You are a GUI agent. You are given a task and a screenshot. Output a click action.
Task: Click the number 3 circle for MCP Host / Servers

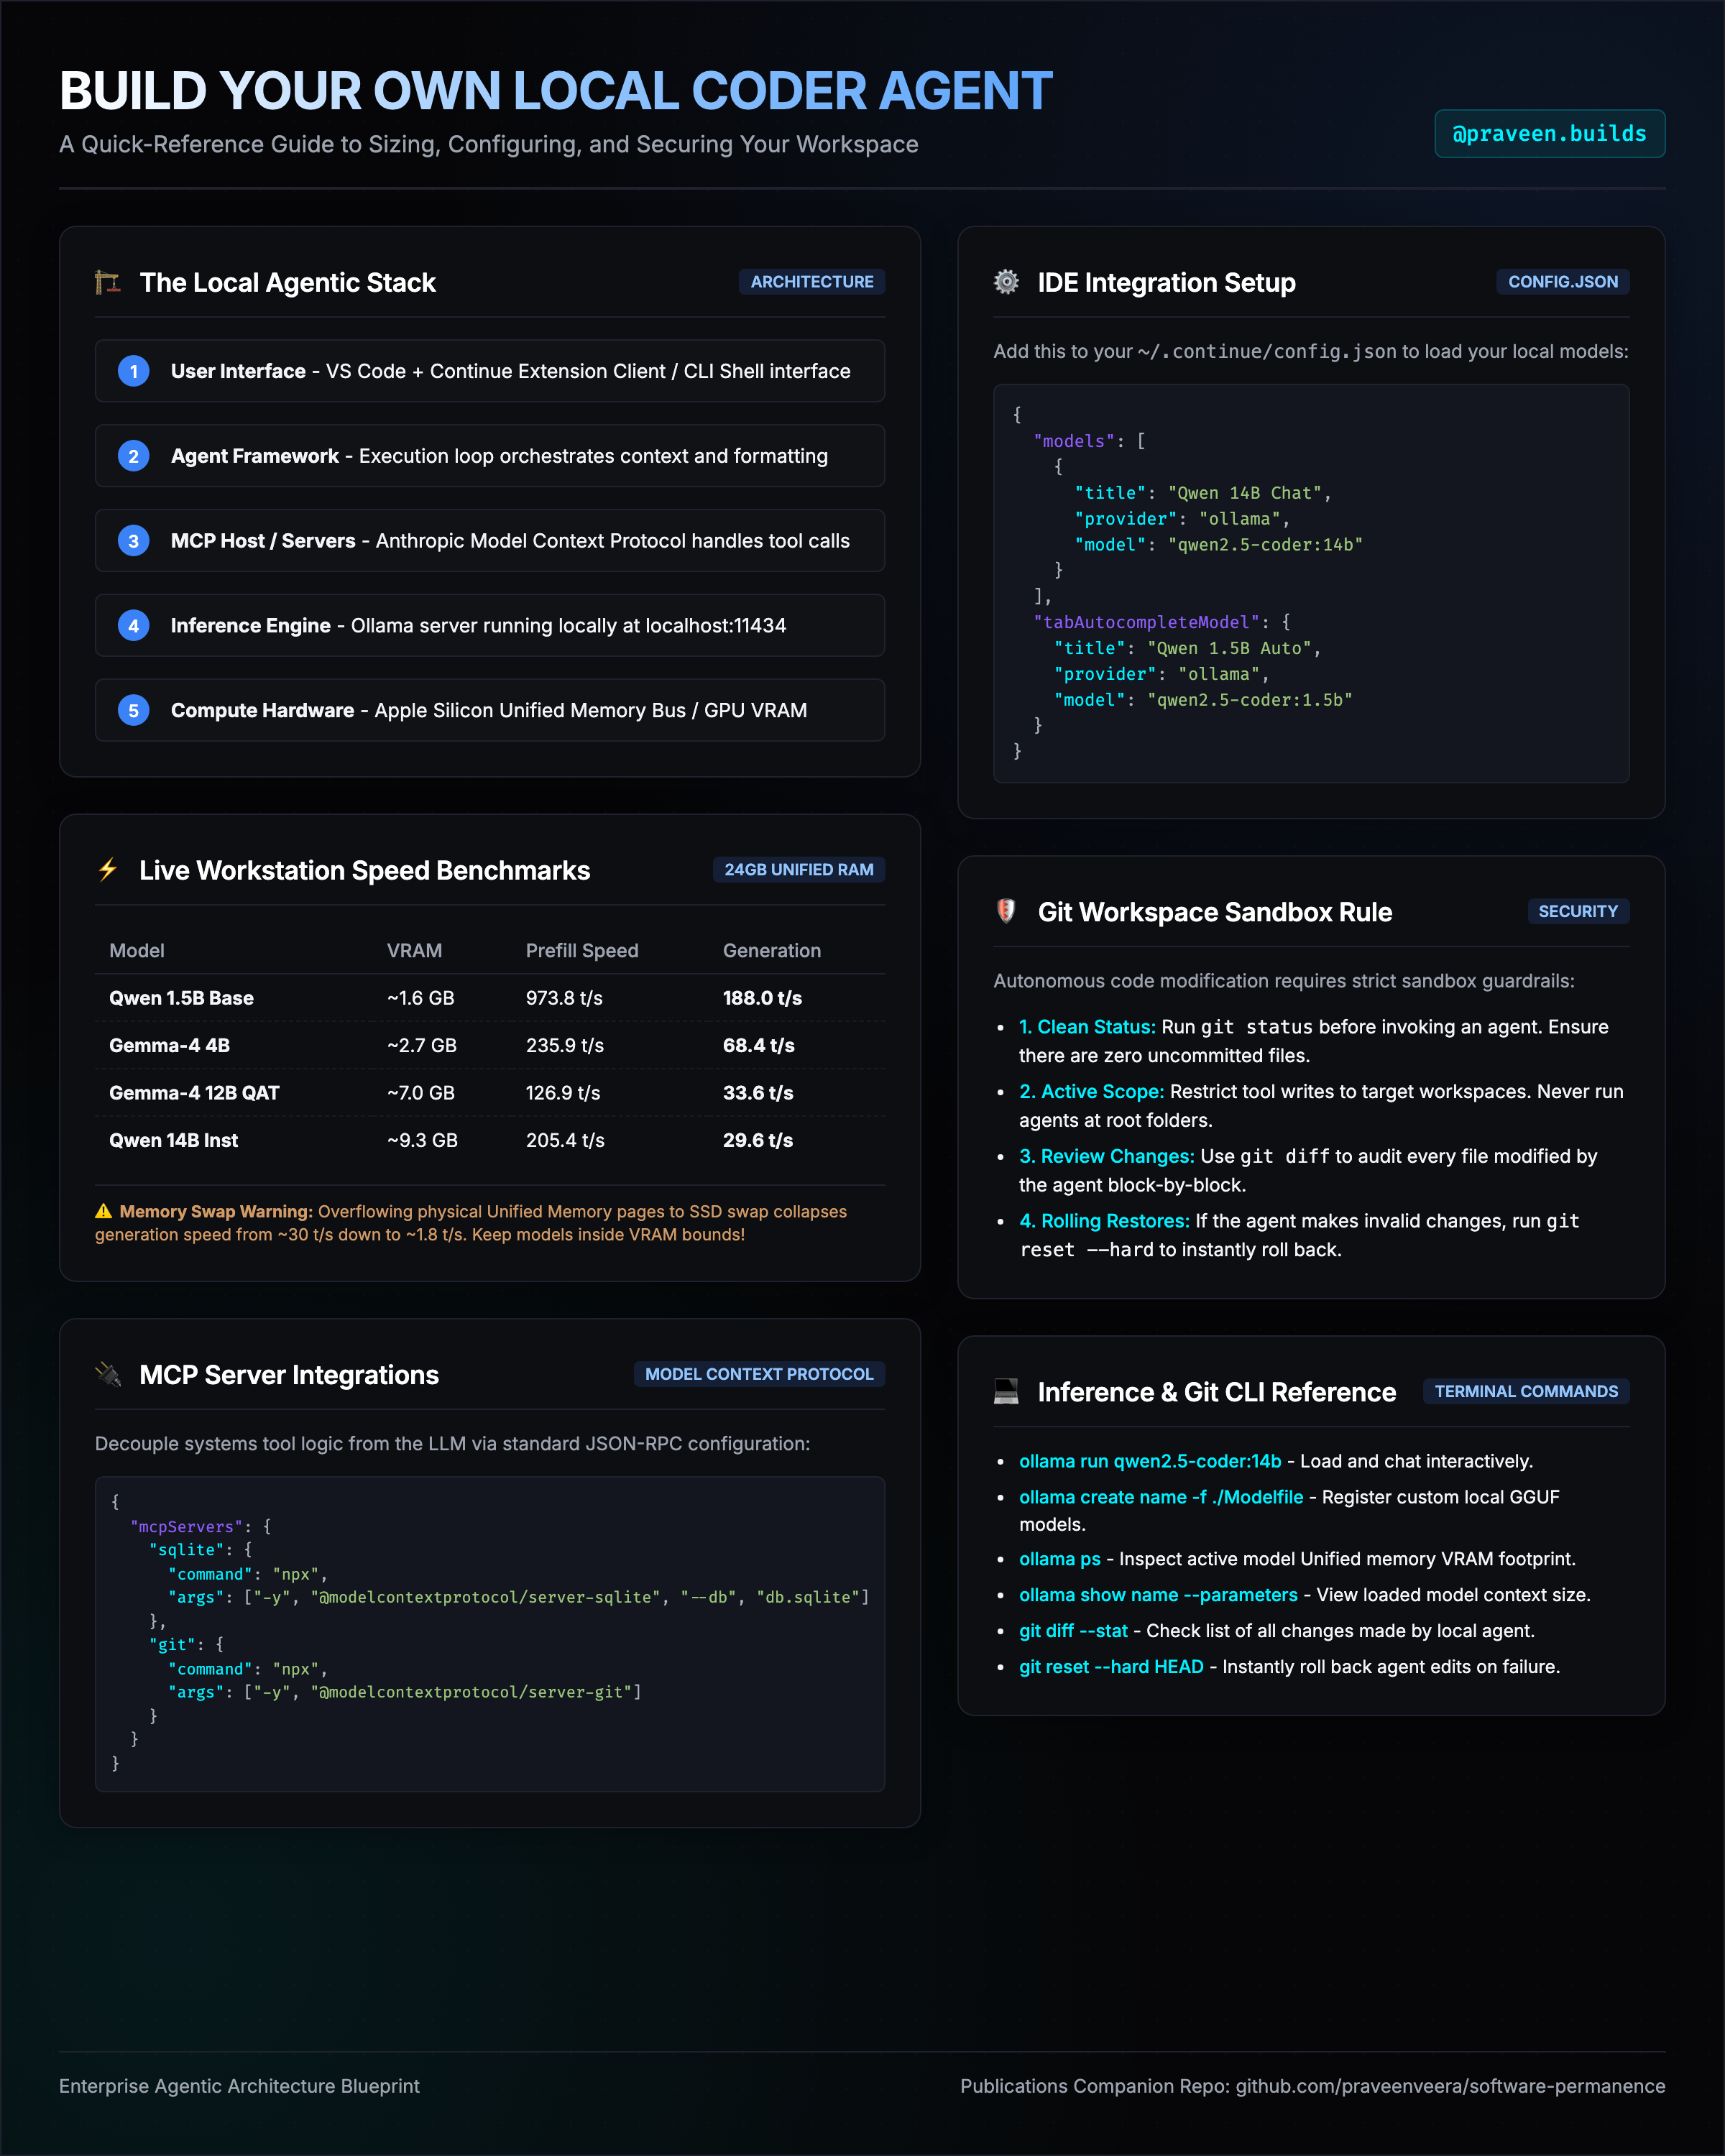[x=134, y=541]
